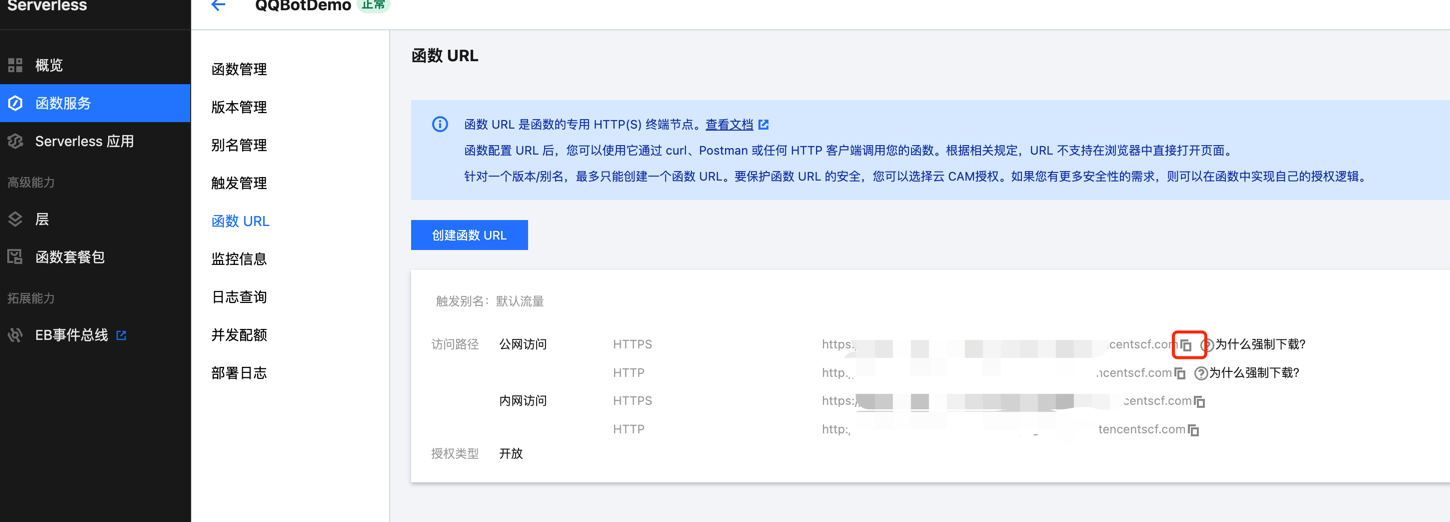Open 函数套餐包 in the sidebar

tap(70, 257)
